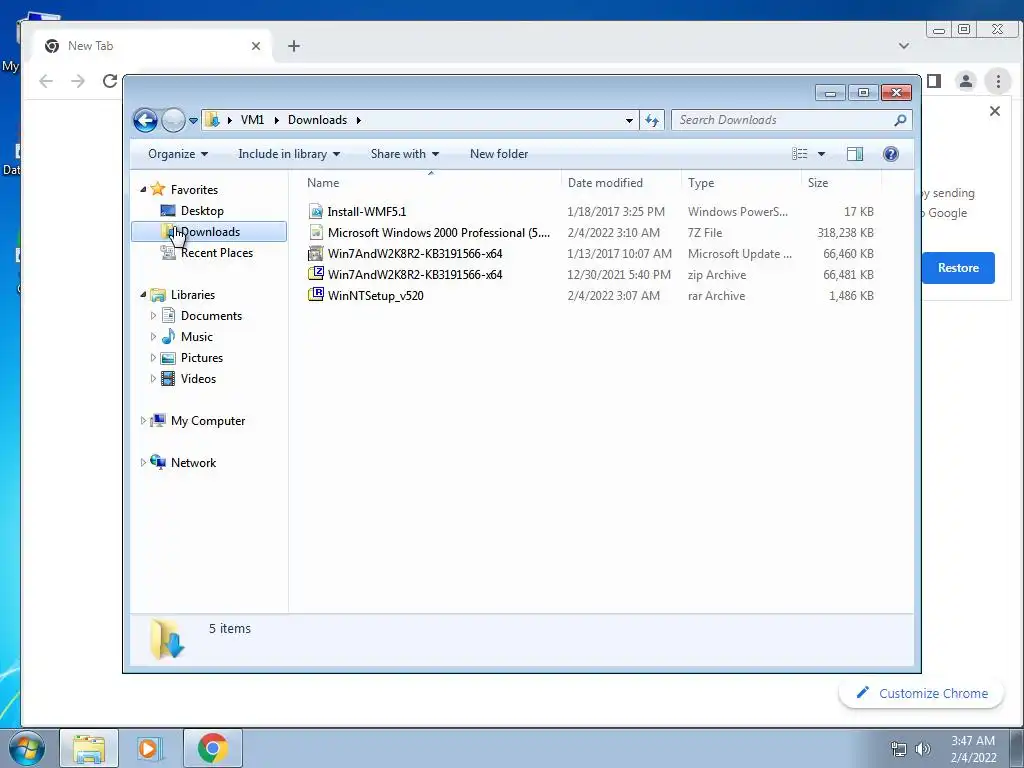Open the Share with menu

(x=404, y=154)
